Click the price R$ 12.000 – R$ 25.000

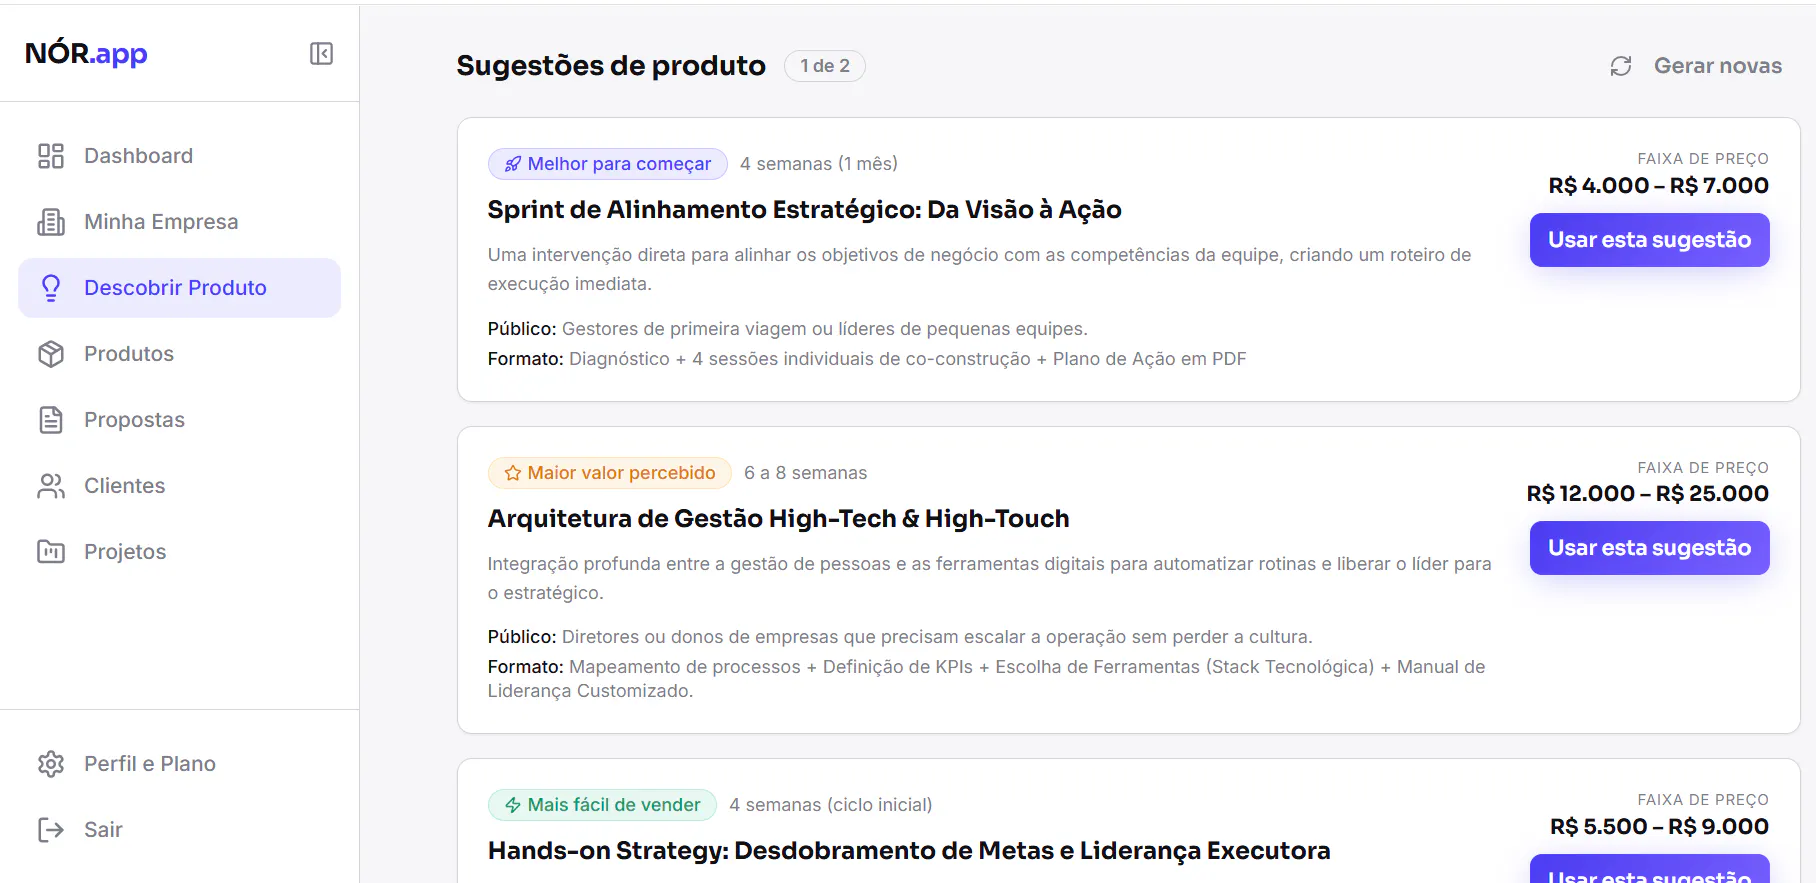[1648, 494]
